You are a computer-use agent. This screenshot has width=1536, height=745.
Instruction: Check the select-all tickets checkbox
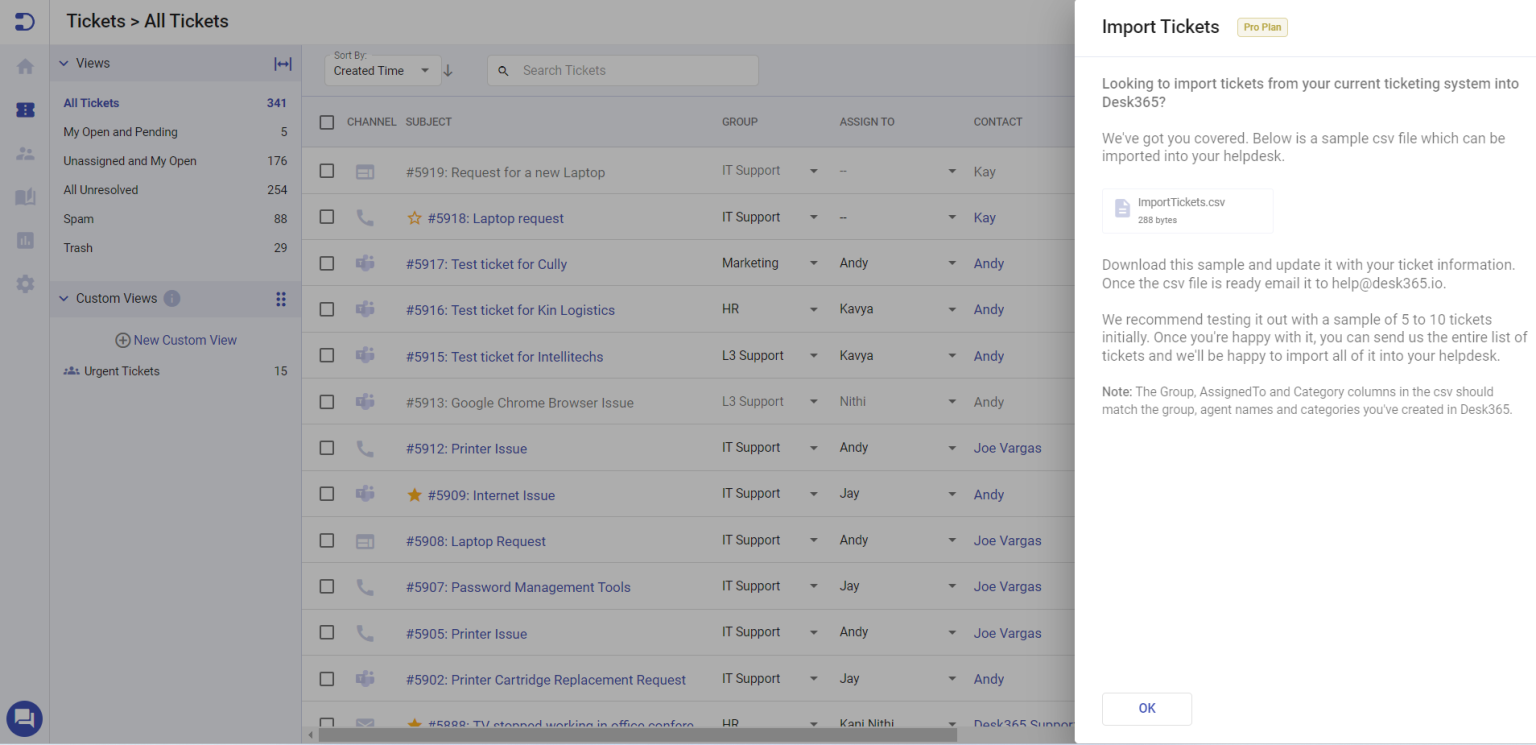(326, 121)
